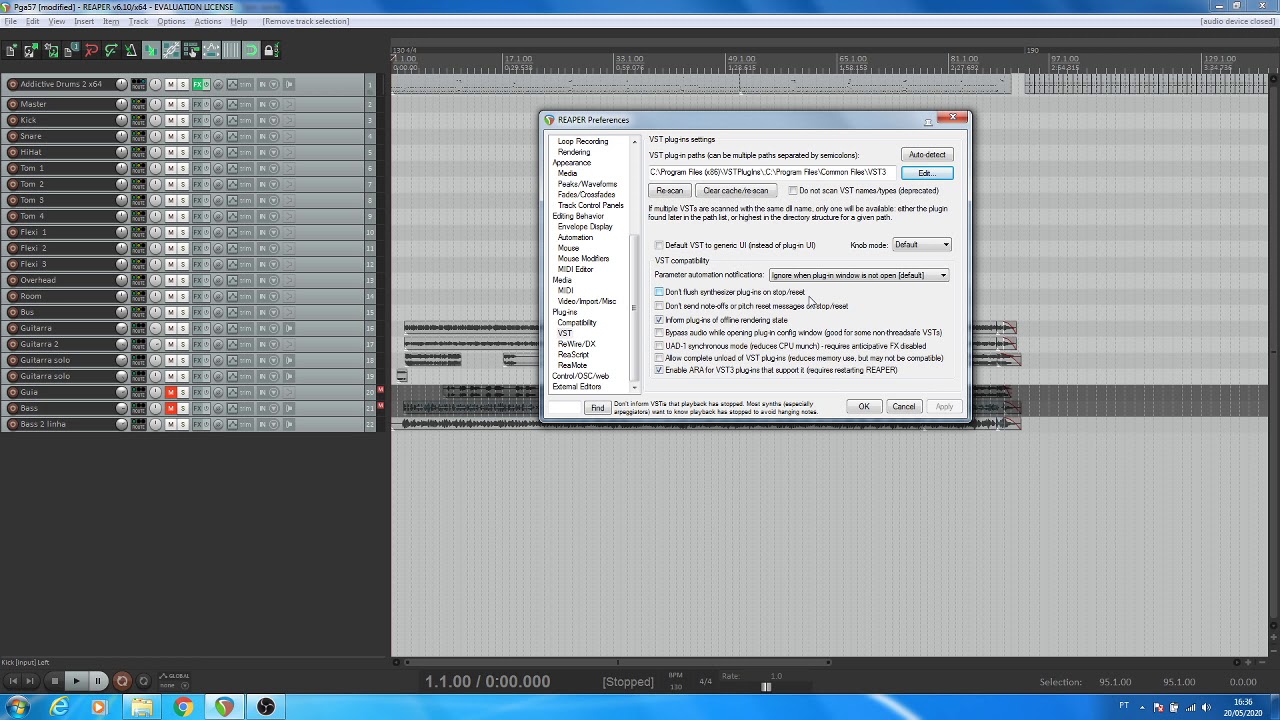Select Mouse Modifiers in preferences tree
The height and width of the screenshot is (720, 1280).
coord(583,258)
